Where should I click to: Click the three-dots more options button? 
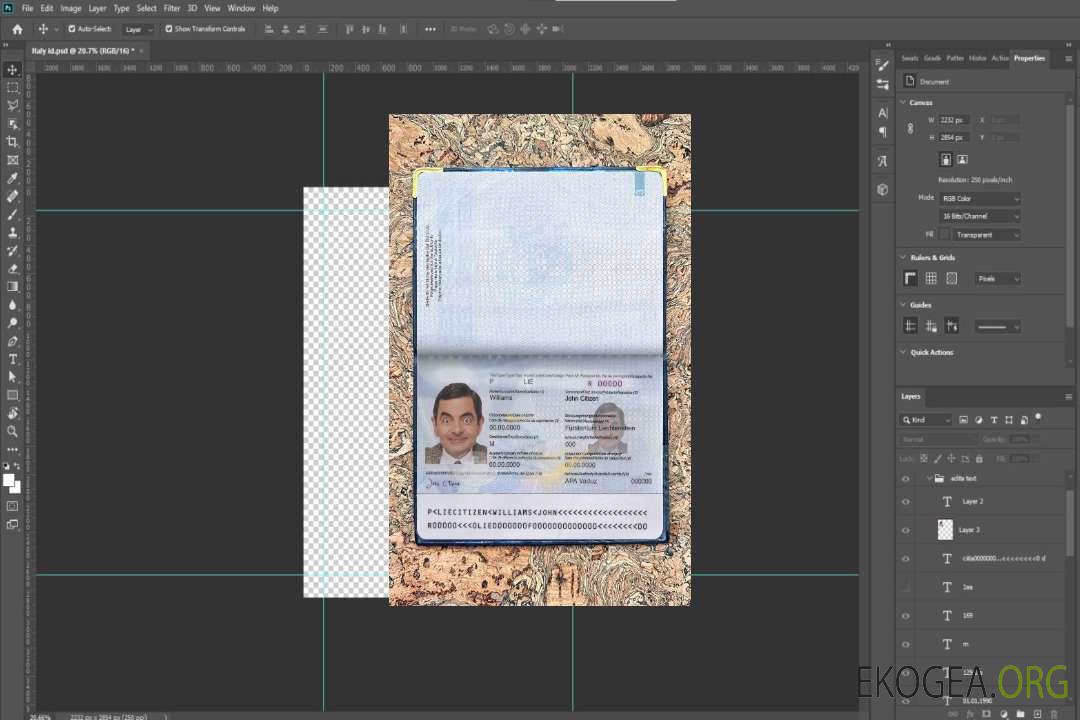click(430, 29)
